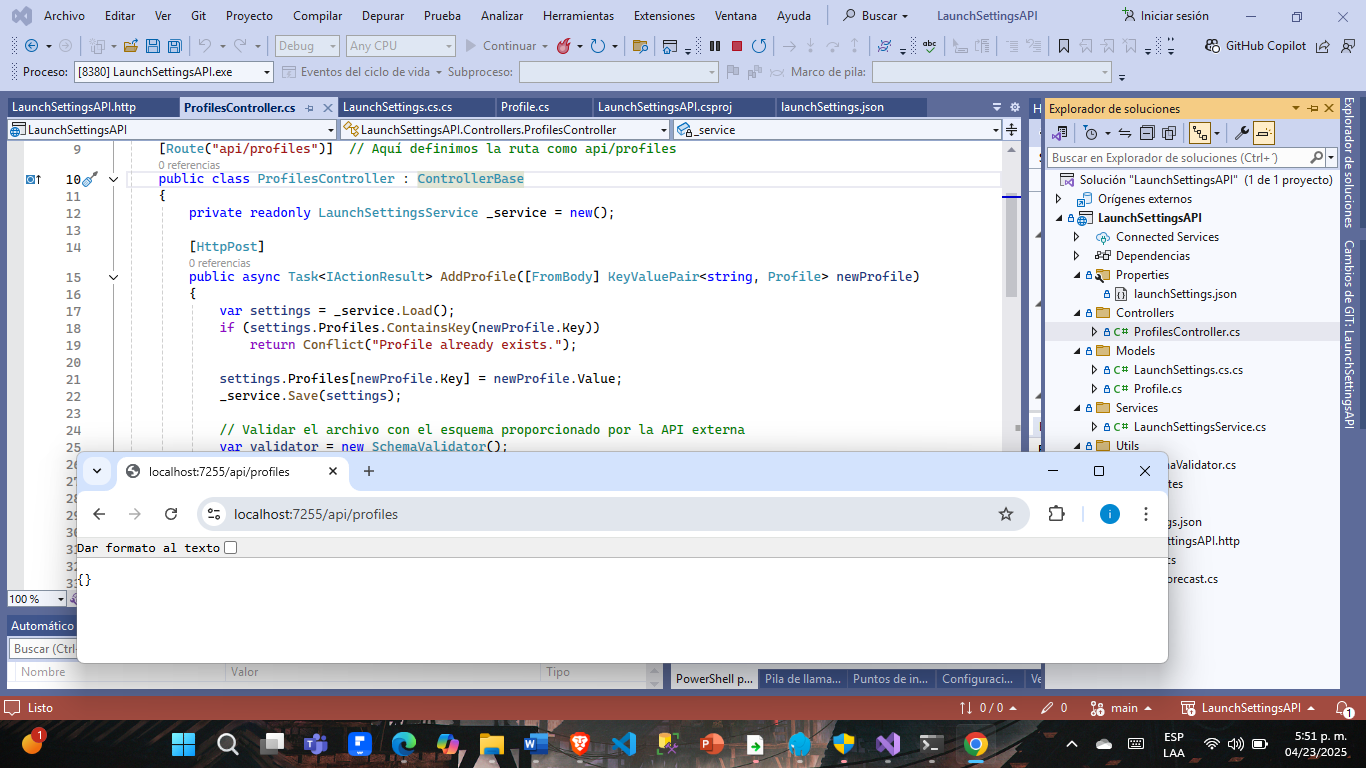Toggle a bookmark using the bookmark icon
Screen dimensions: 1366x768
pos(1064,46)
